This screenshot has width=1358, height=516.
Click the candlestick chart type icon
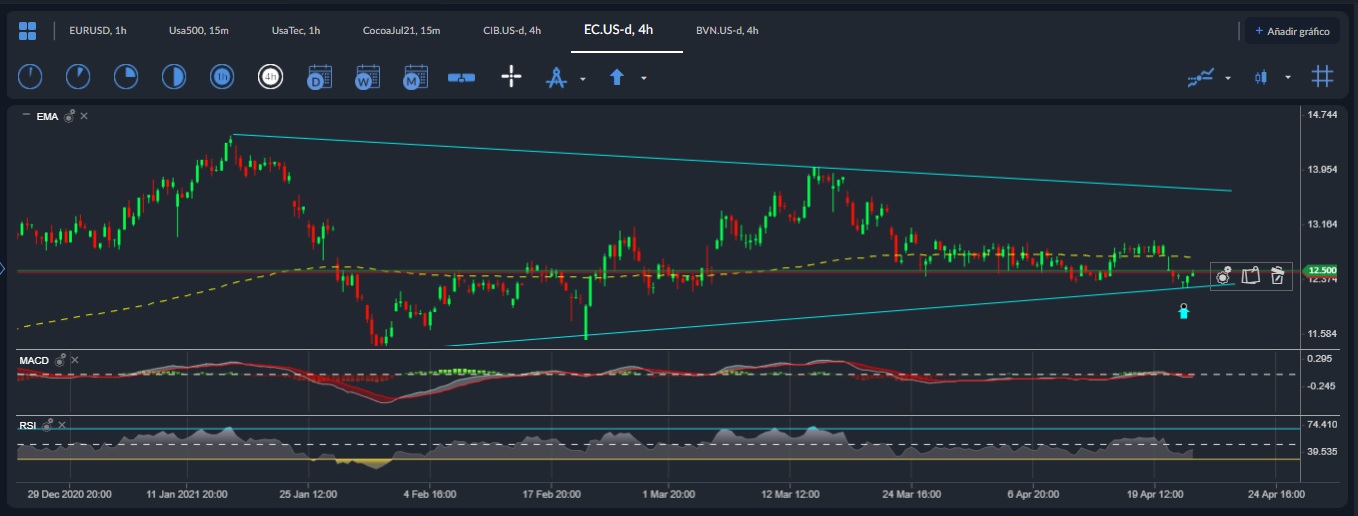[1261, 76]
